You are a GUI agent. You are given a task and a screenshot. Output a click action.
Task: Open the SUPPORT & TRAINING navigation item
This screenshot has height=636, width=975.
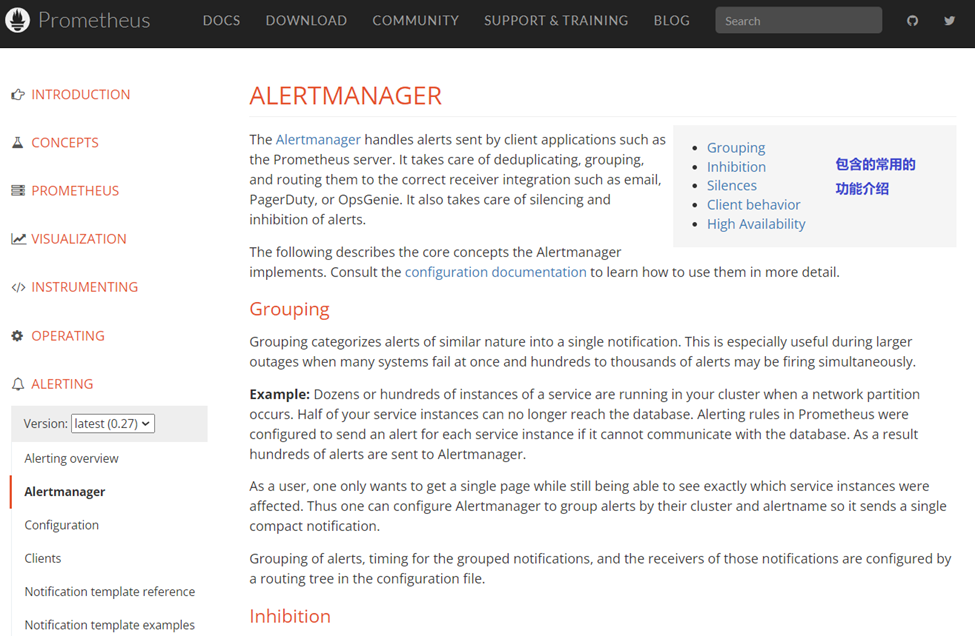click(x=556, y=21)
